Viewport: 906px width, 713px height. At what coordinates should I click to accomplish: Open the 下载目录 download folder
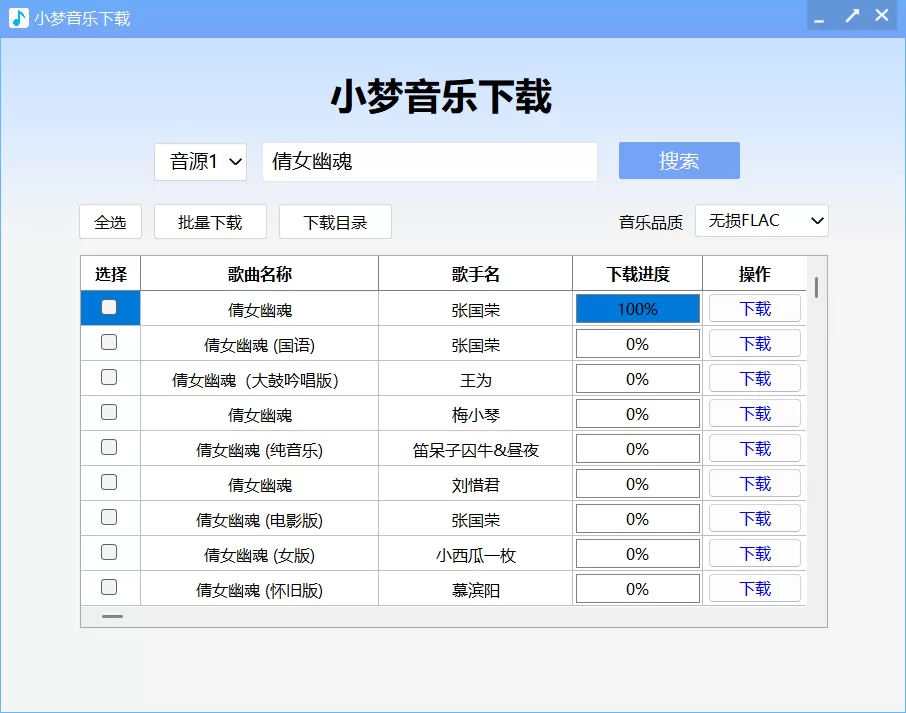pyautogui.click(x=335, y=221)
